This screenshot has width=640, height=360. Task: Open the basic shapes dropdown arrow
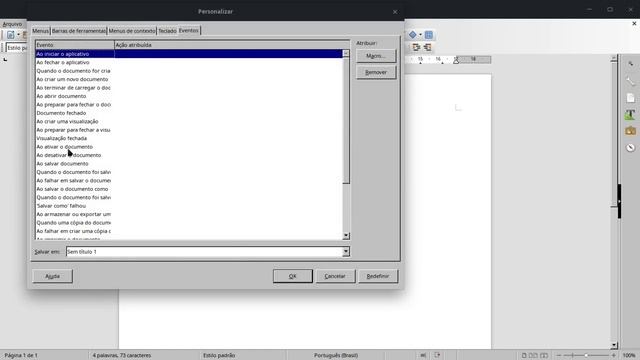(420, 35)
